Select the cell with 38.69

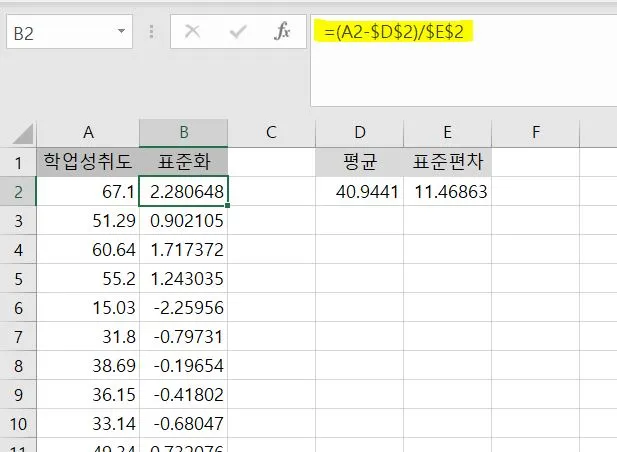pos(88,366)
